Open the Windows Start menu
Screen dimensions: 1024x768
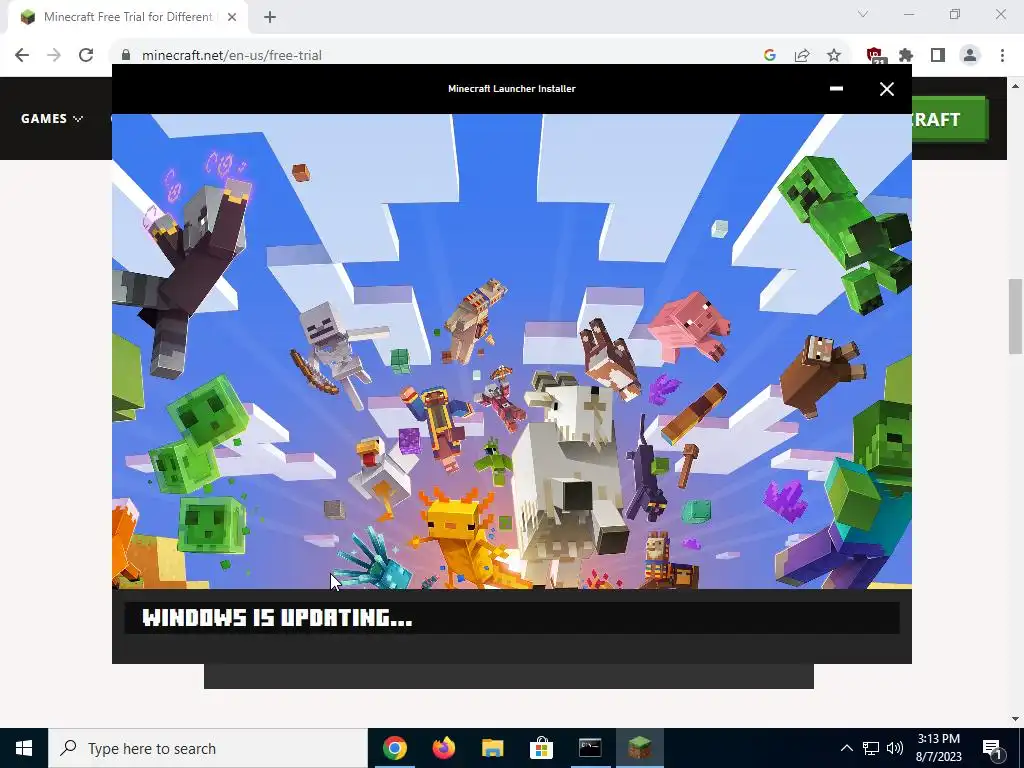click(x=24, y=748)
